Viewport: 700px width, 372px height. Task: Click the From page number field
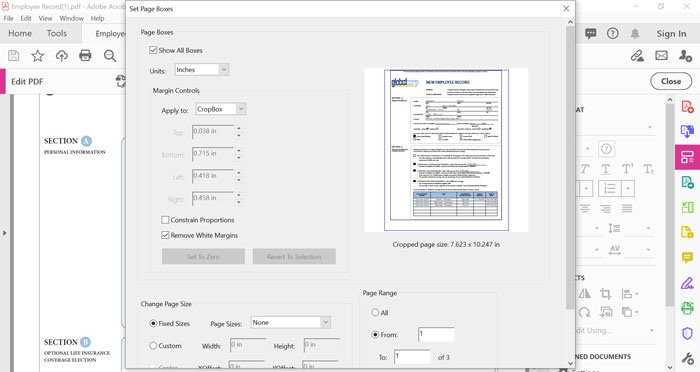(436, 334)
